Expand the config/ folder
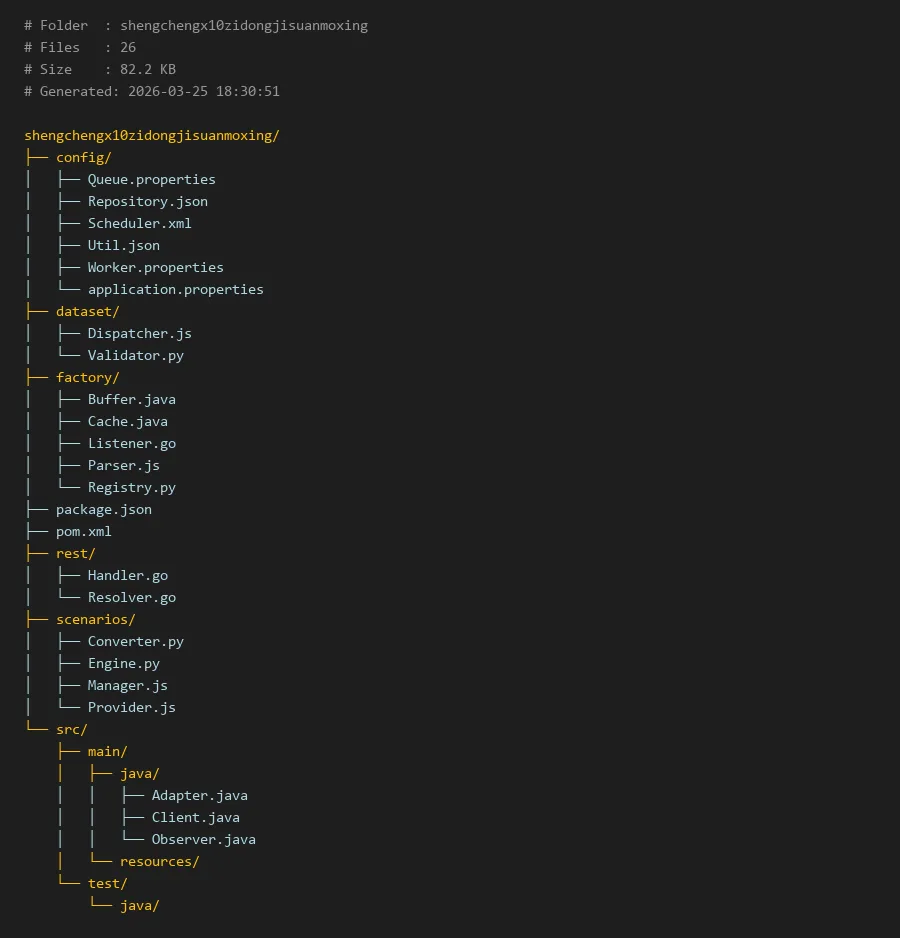This screenshot has height=938, width=900. pos(83,157)
